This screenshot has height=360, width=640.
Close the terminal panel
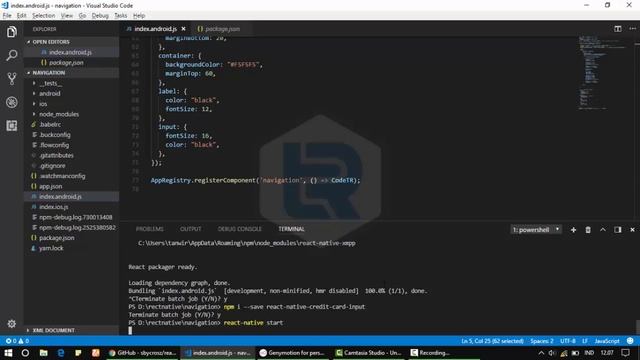pos(632,230)
